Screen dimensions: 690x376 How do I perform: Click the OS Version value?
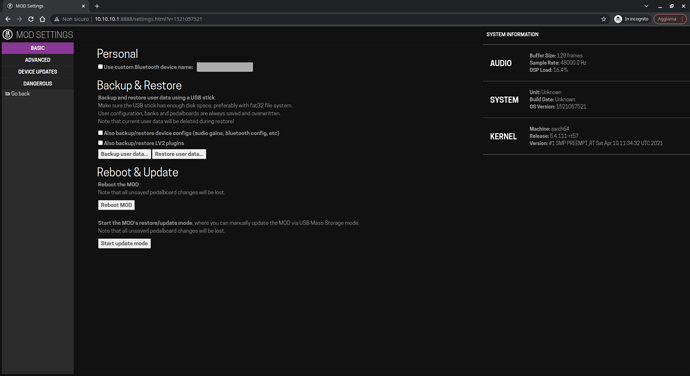pos(571,107)
